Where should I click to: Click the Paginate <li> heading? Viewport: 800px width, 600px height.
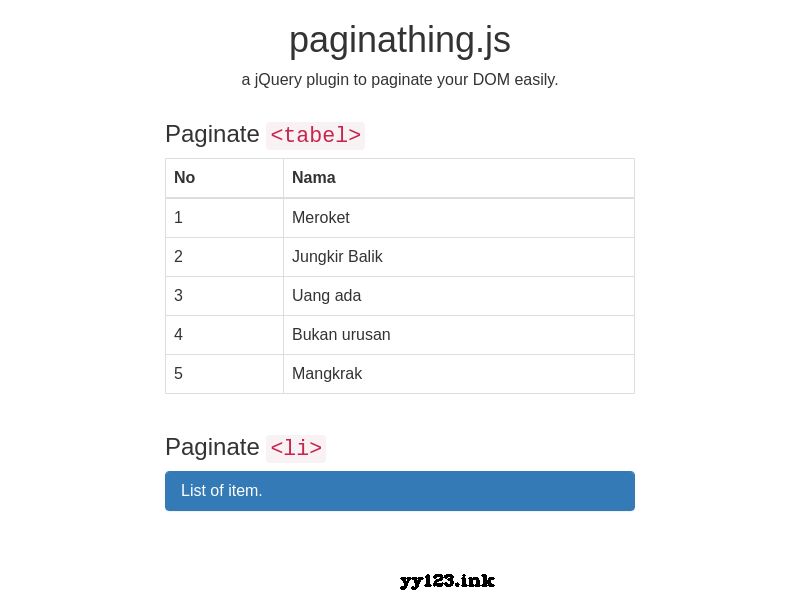(x=245, y=448)
